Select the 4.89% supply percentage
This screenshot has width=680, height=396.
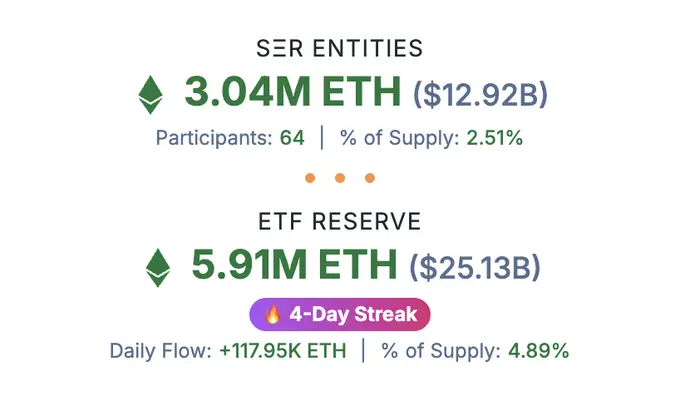(x=538, y=350)
